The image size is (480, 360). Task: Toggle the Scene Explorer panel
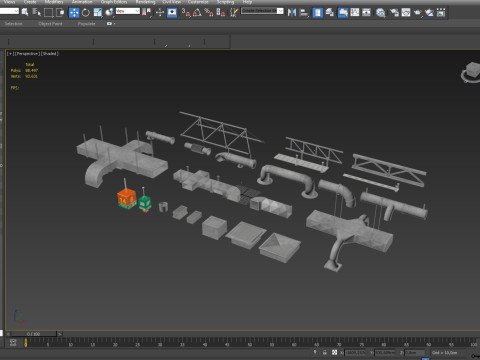318,12
